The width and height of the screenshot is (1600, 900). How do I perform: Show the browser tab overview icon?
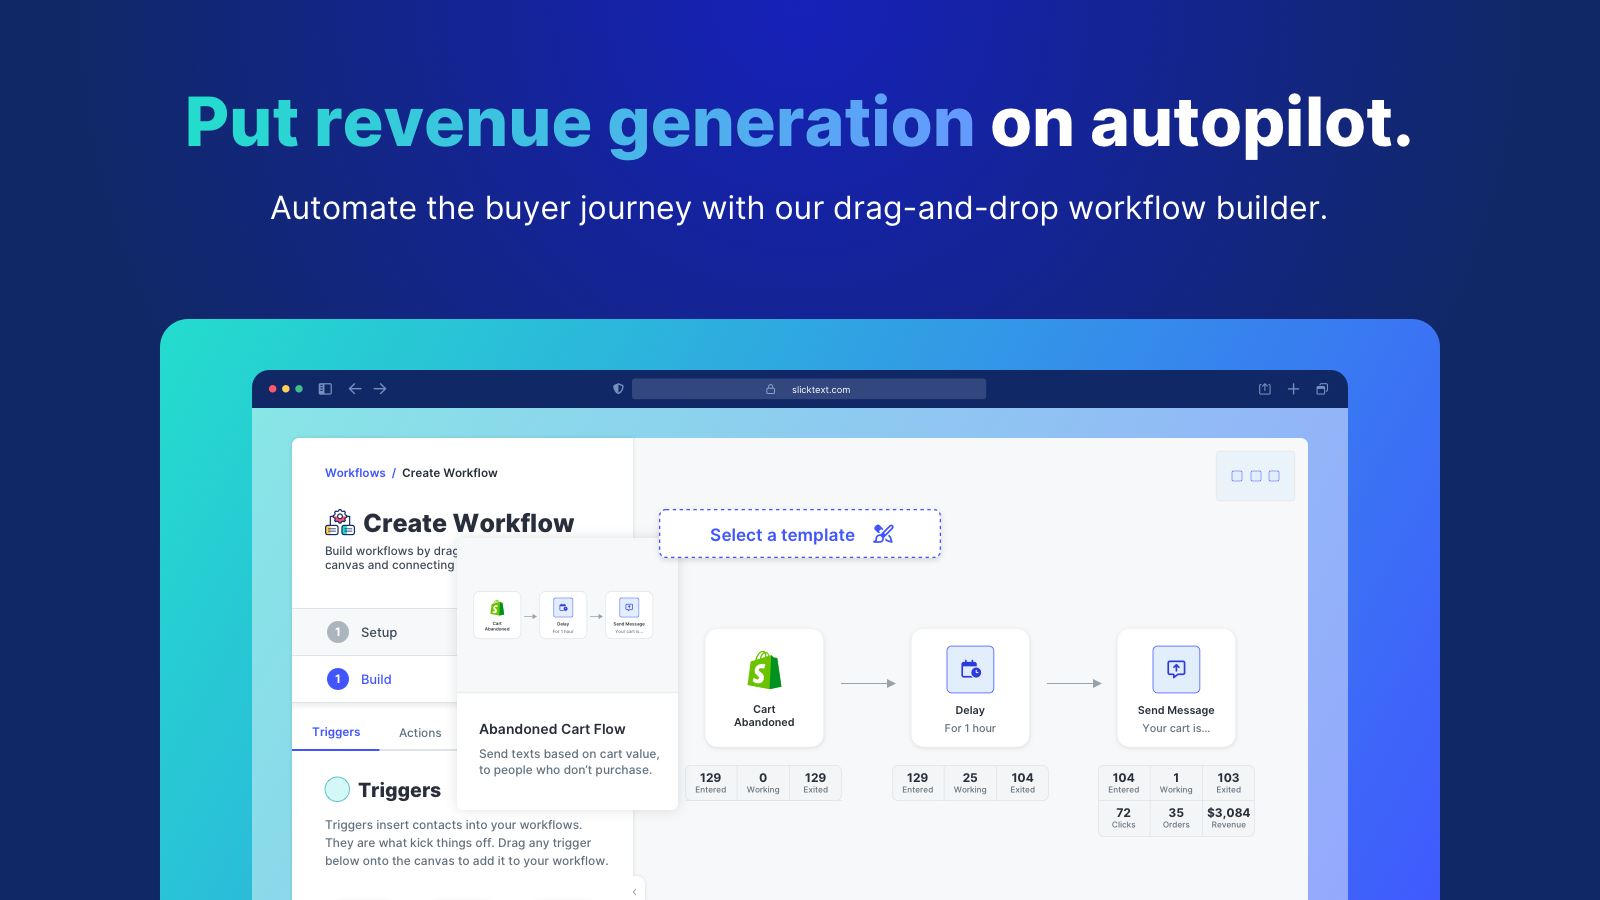tap(1322, 389)
